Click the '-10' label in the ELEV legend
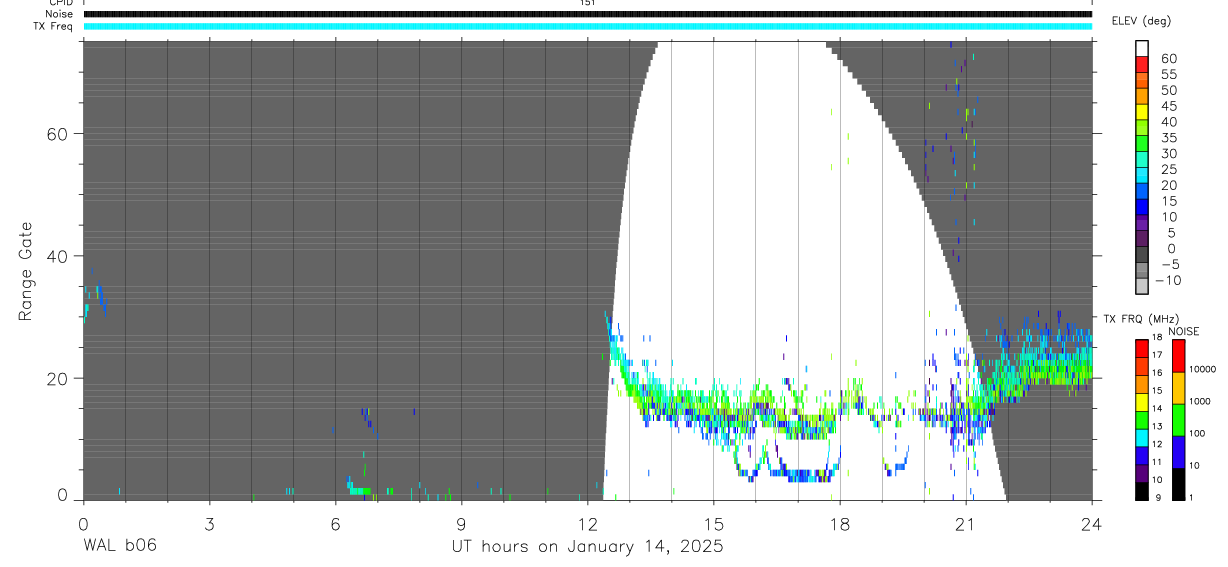The width and height of the screenshot is (1228, 567). click(x=1169, y=280)
